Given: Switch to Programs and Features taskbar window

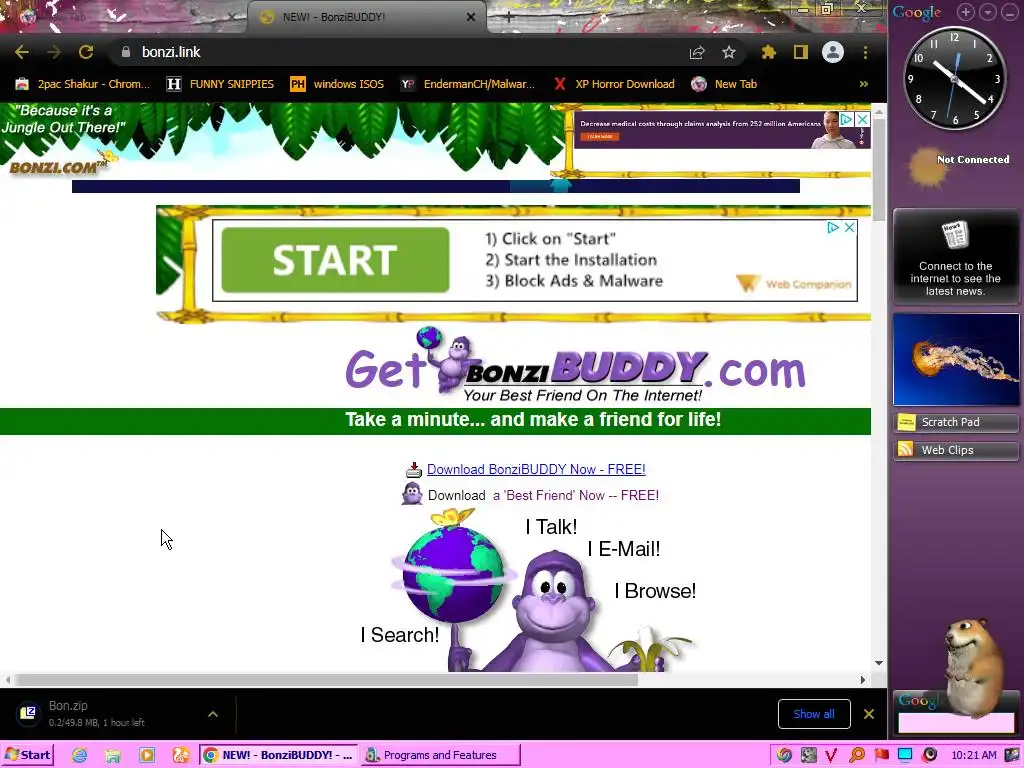Looking at the screenshot, I should (441, 755).
